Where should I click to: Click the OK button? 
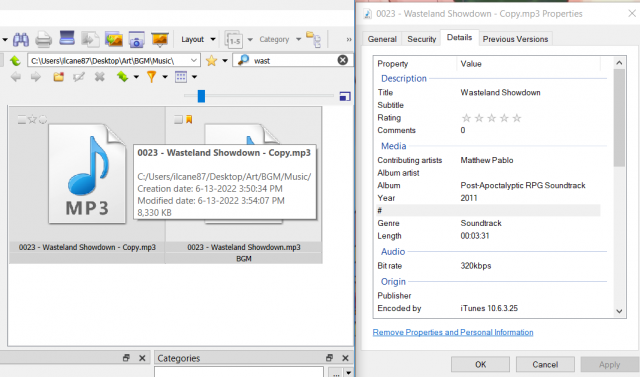(480, 364)
